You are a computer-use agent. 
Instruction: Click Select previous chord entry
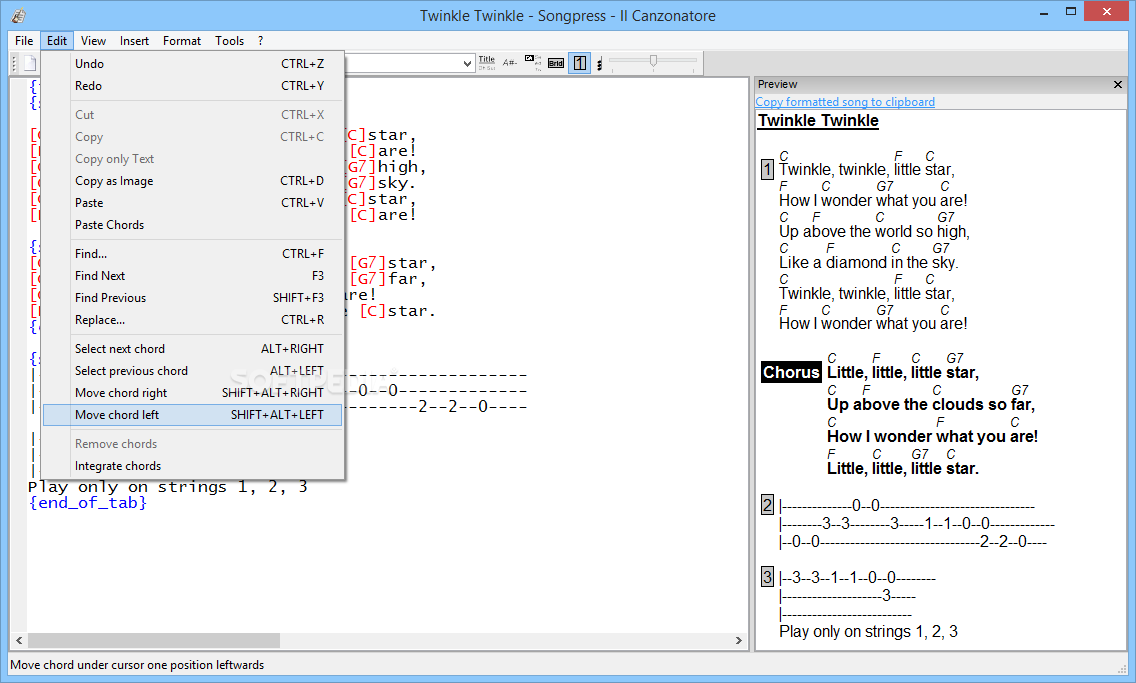click(x=193, y=371)
